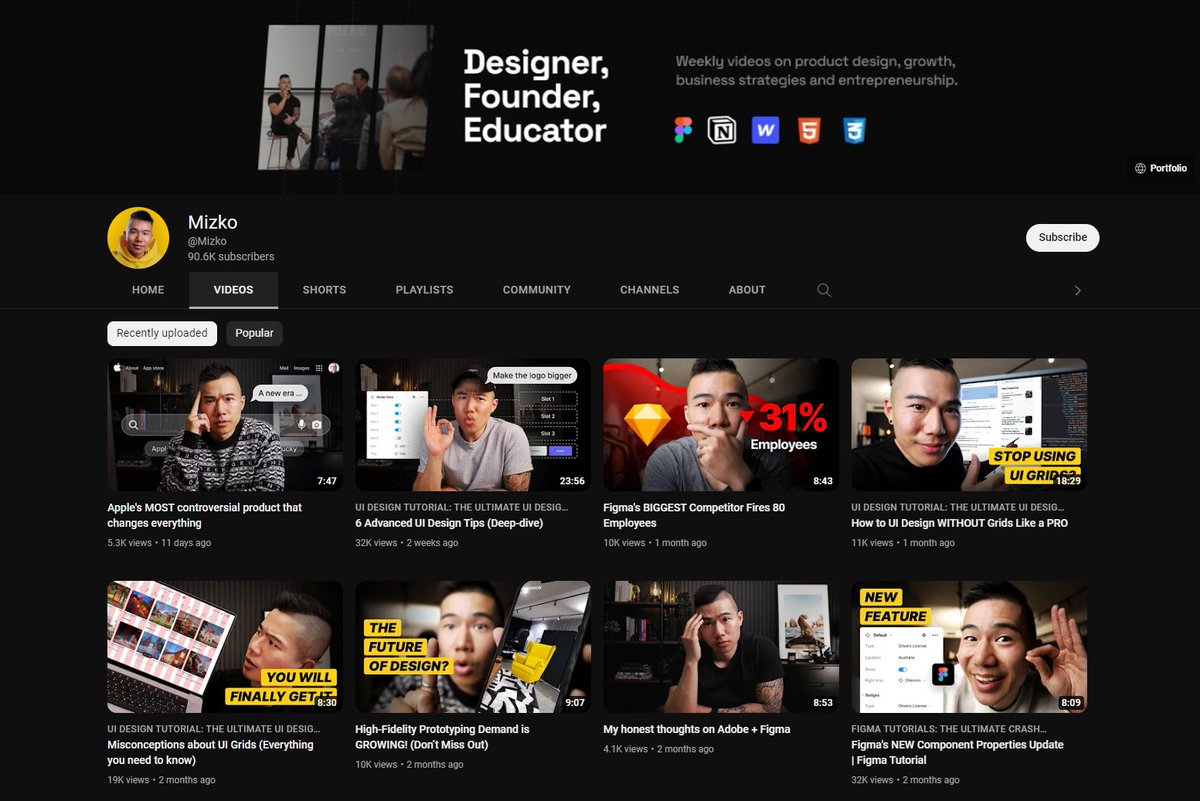Click the Figma icon in the banner
1200x801 pixels.
tap(683, 130)
